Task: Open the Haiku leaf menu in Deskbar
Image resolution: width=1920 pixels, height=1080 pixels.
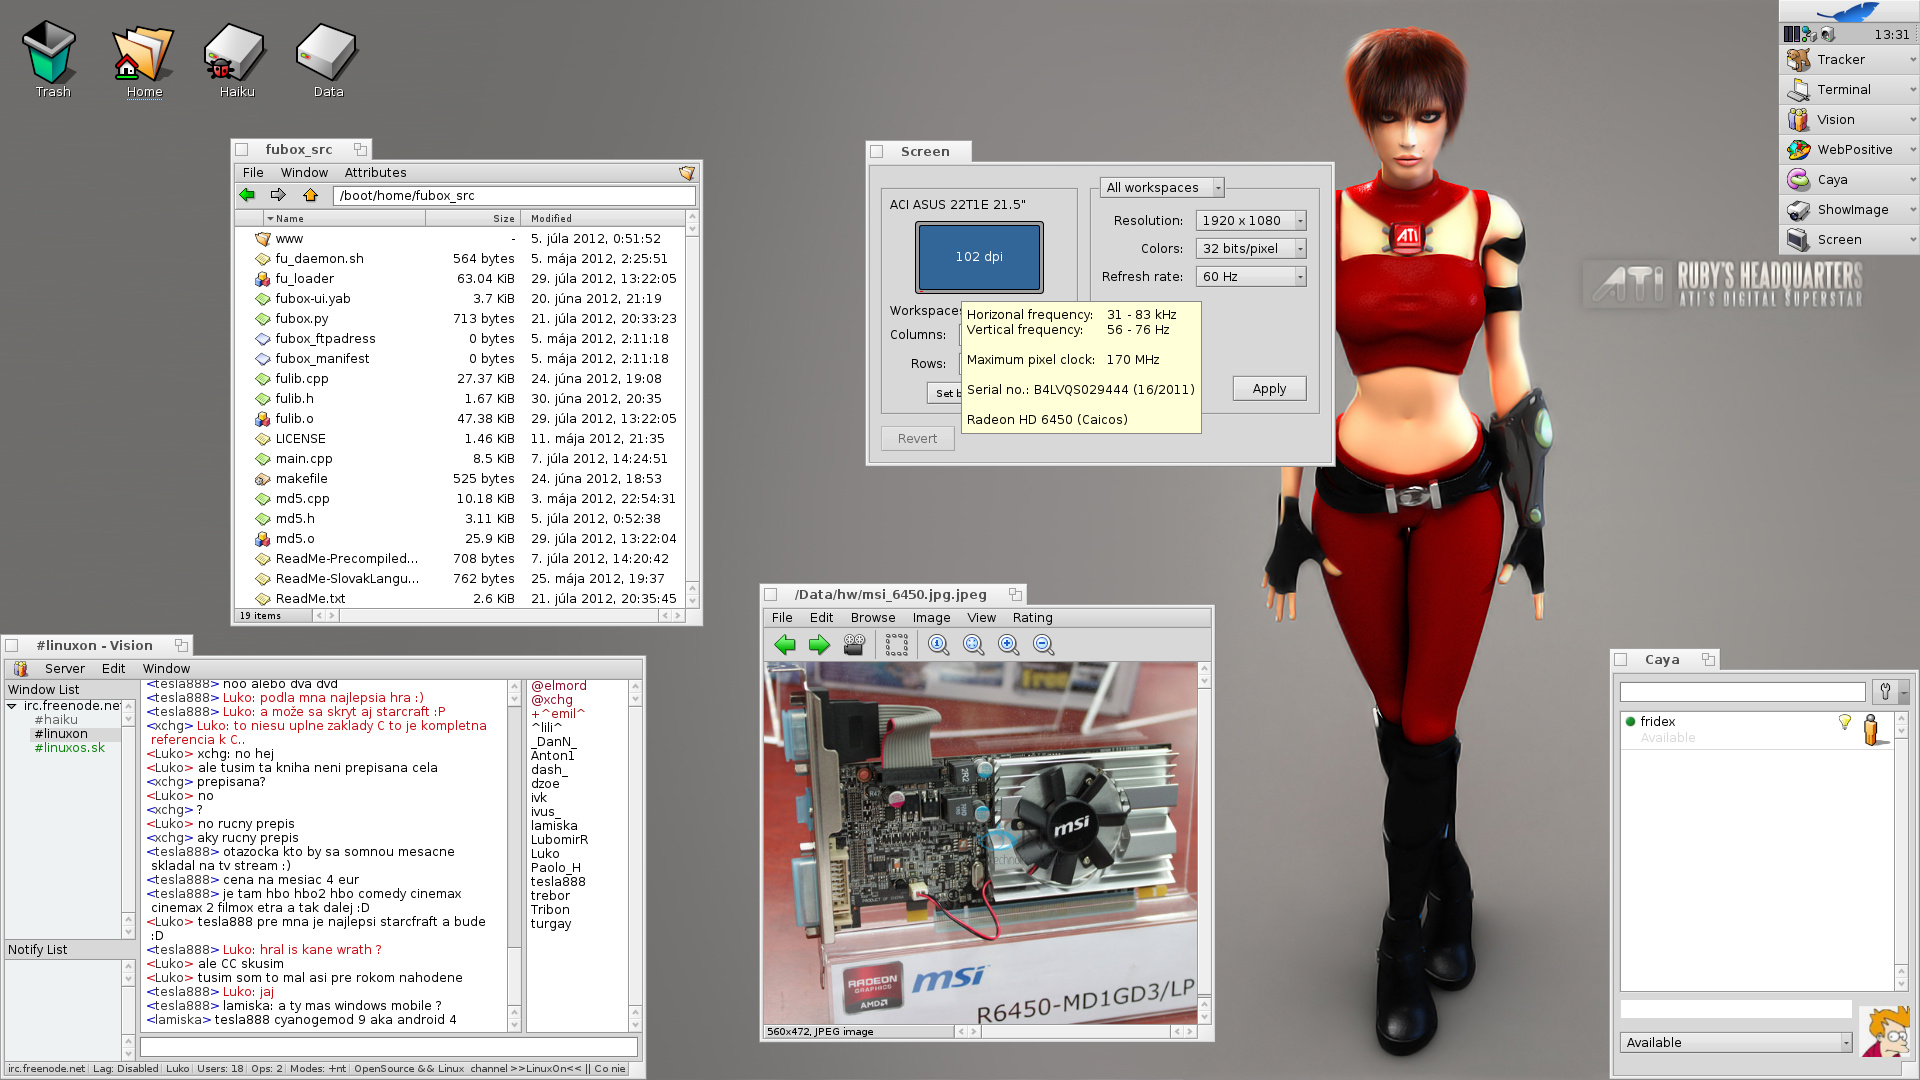Action: coord(1849,12)
